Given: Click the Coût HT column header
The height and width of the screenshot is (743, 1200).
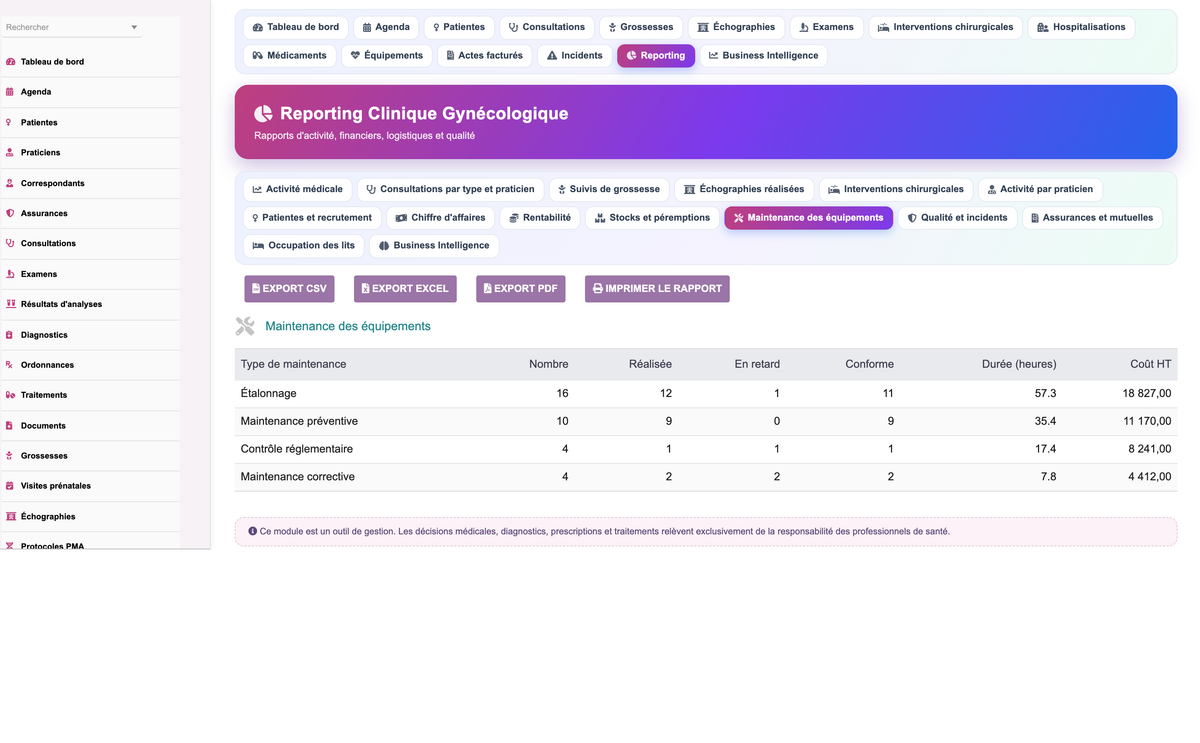Looking at the screenshot, I should point(1150,364).
